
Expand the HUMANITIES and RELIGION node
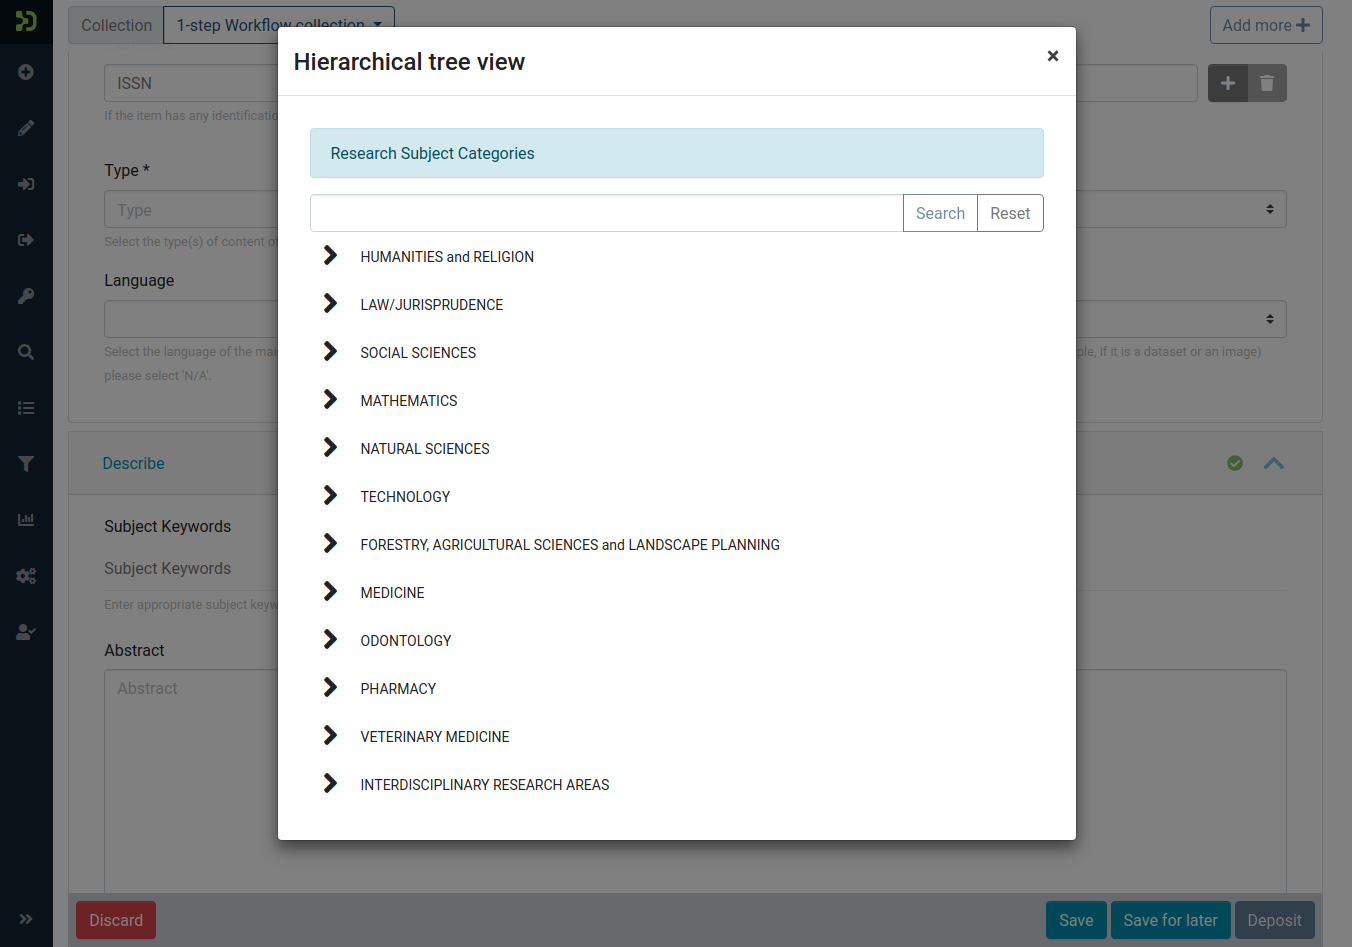(330, 256)
